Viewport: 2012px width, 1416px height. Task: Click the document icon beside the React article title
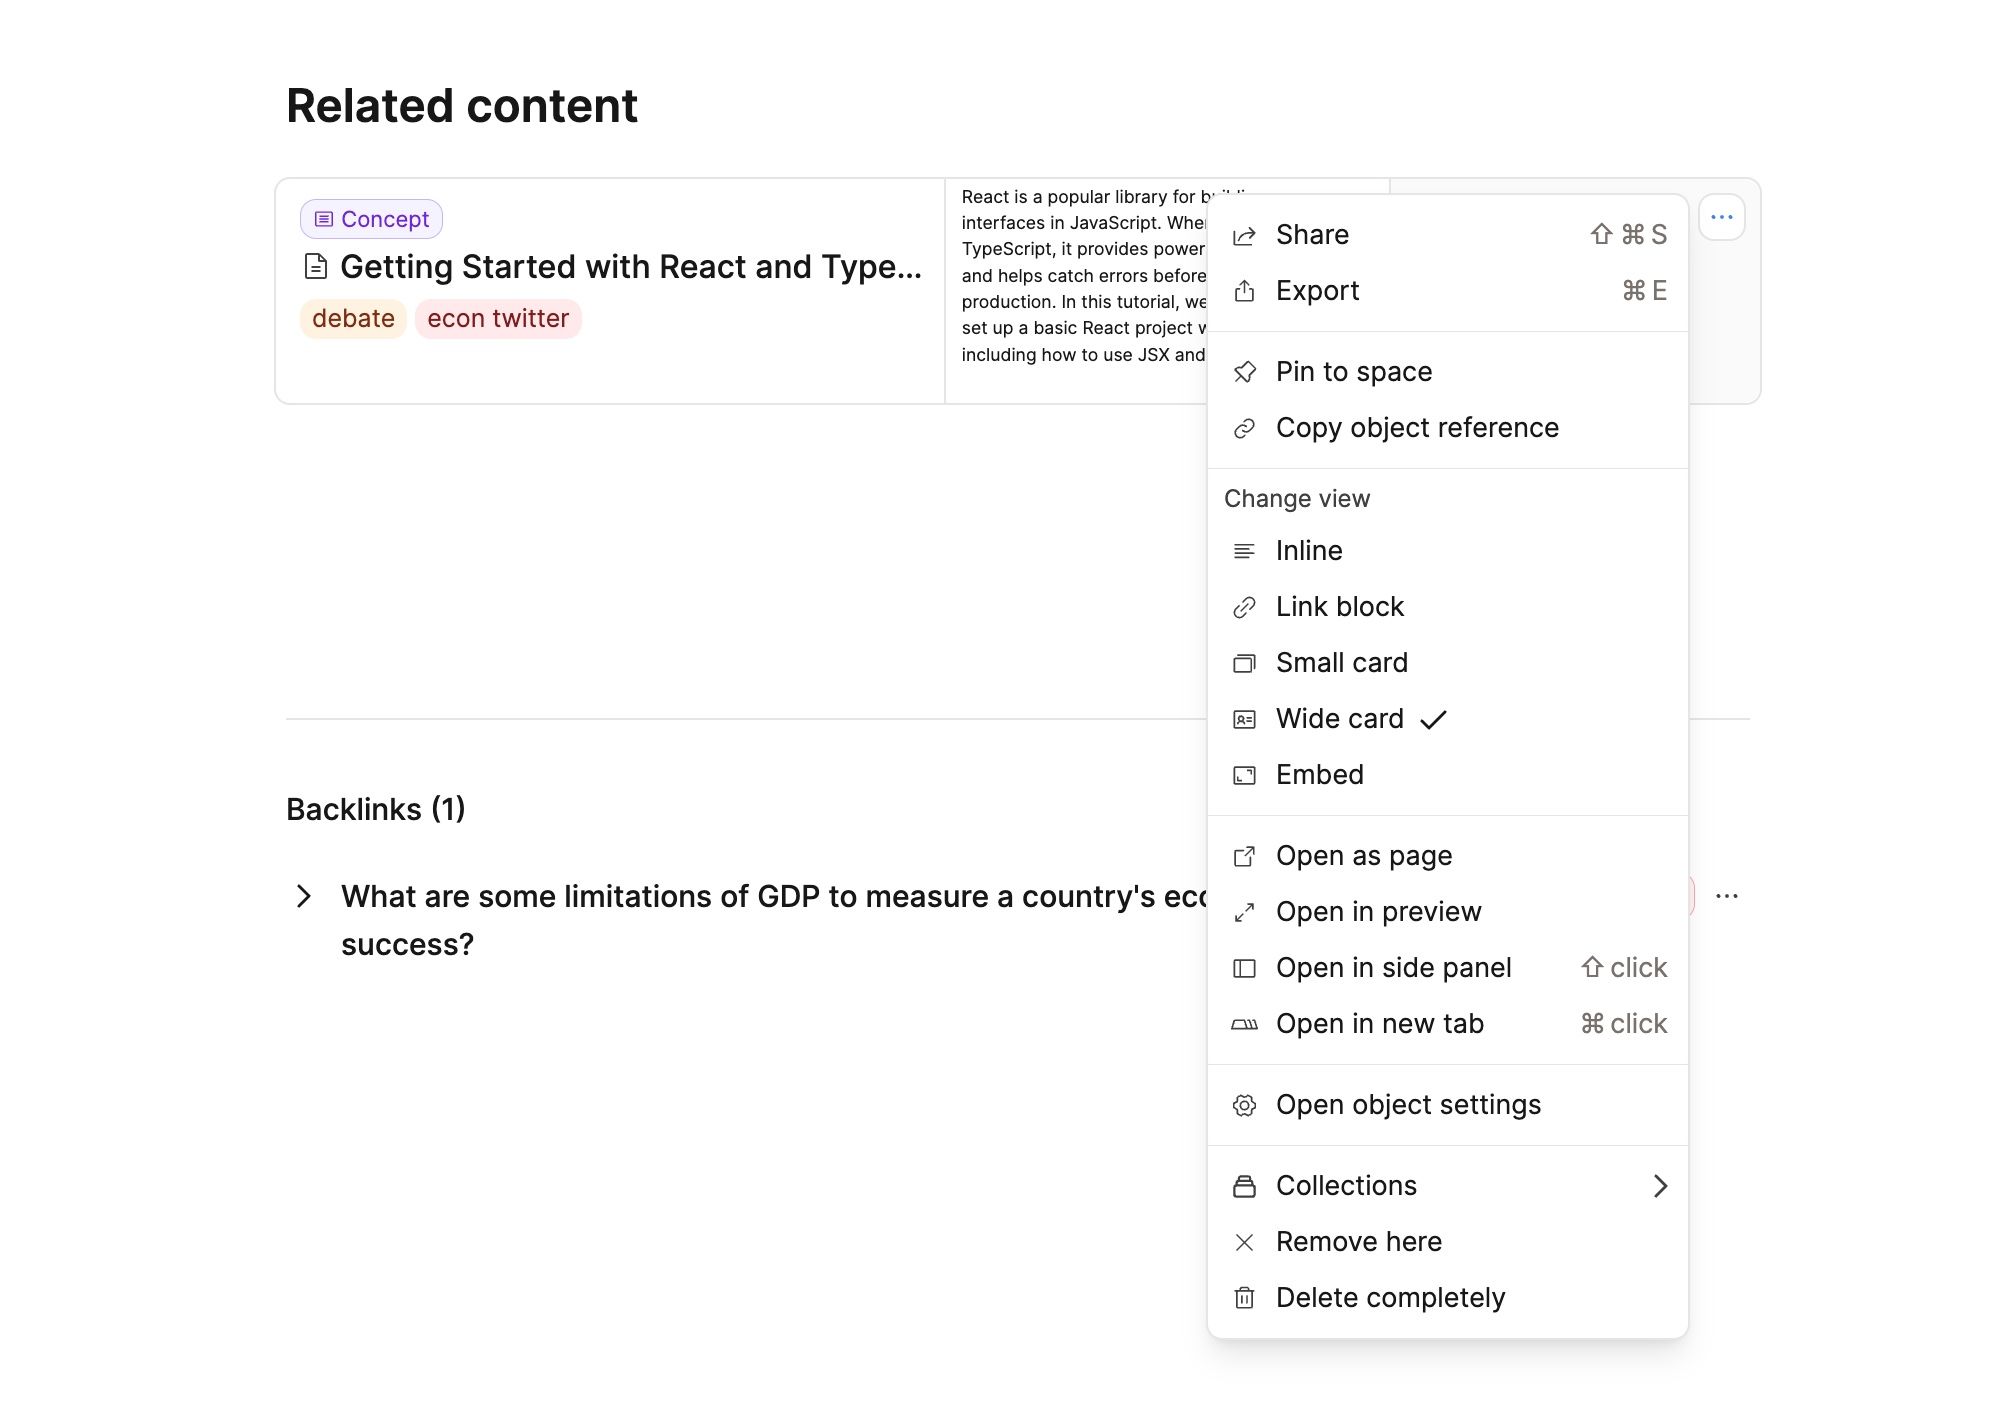pos(316,266)
